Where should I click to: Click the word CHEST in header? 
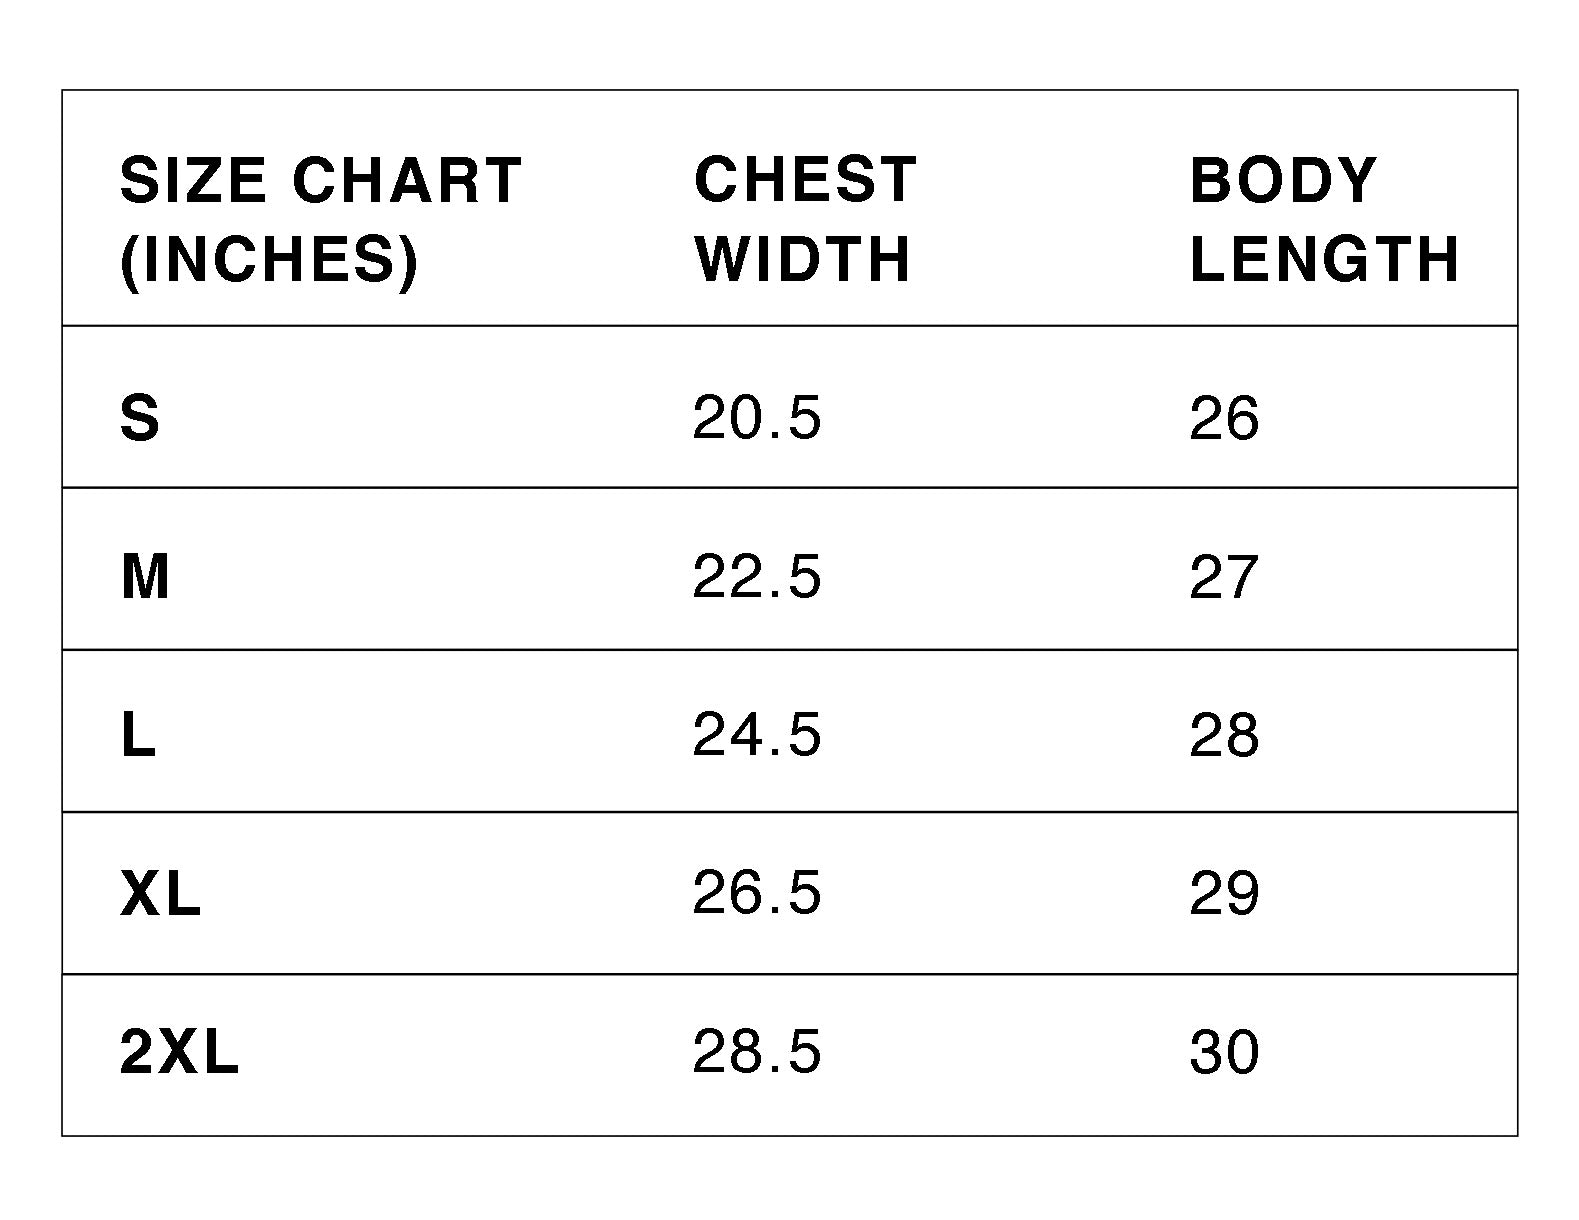coord(805,180)
